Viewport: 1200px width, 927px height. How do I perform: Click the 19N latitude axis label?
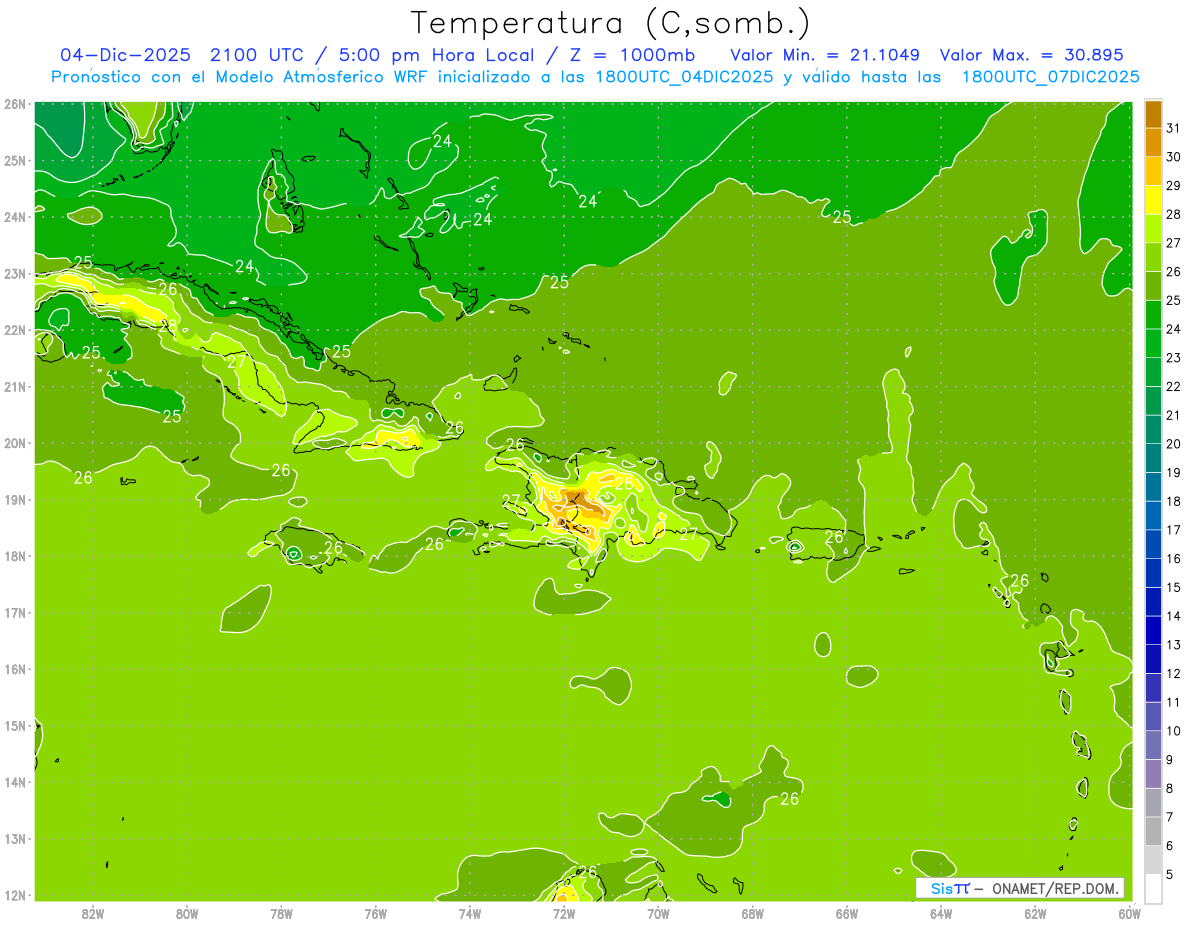[x=15, y=499]
